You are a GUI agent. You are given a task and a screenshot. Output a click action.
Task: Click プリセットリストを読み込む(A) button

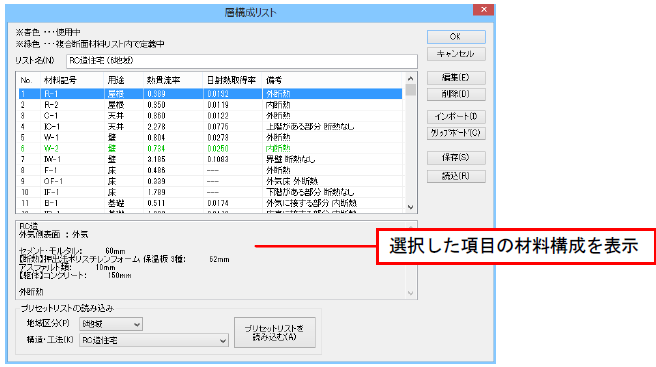point(275,333)
